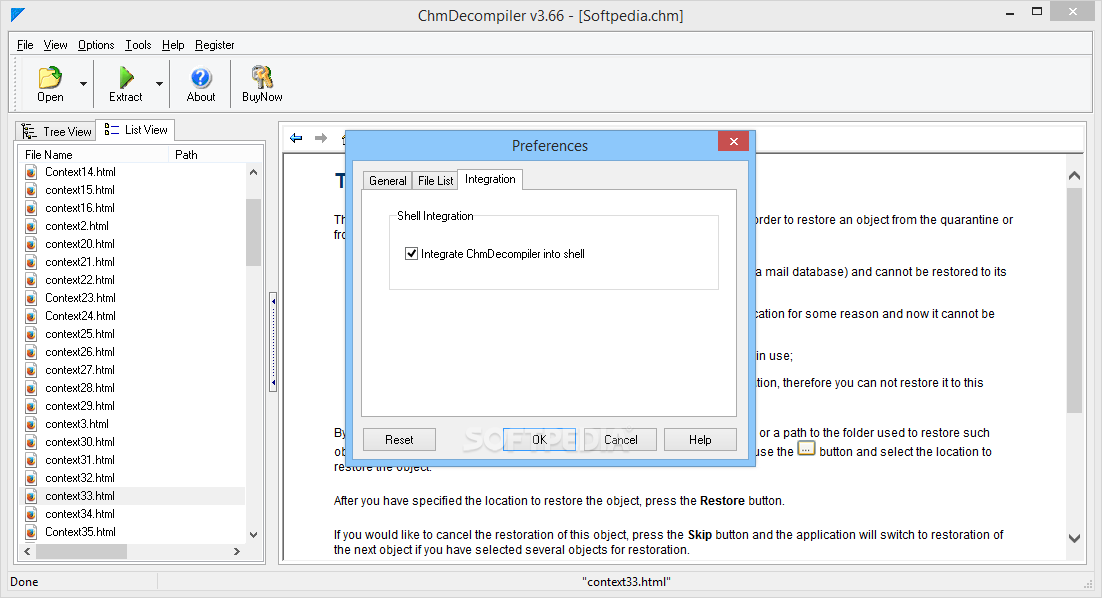Expand the Extract button dropdown arrow
Screen dimensions: 1102x598
160,84
